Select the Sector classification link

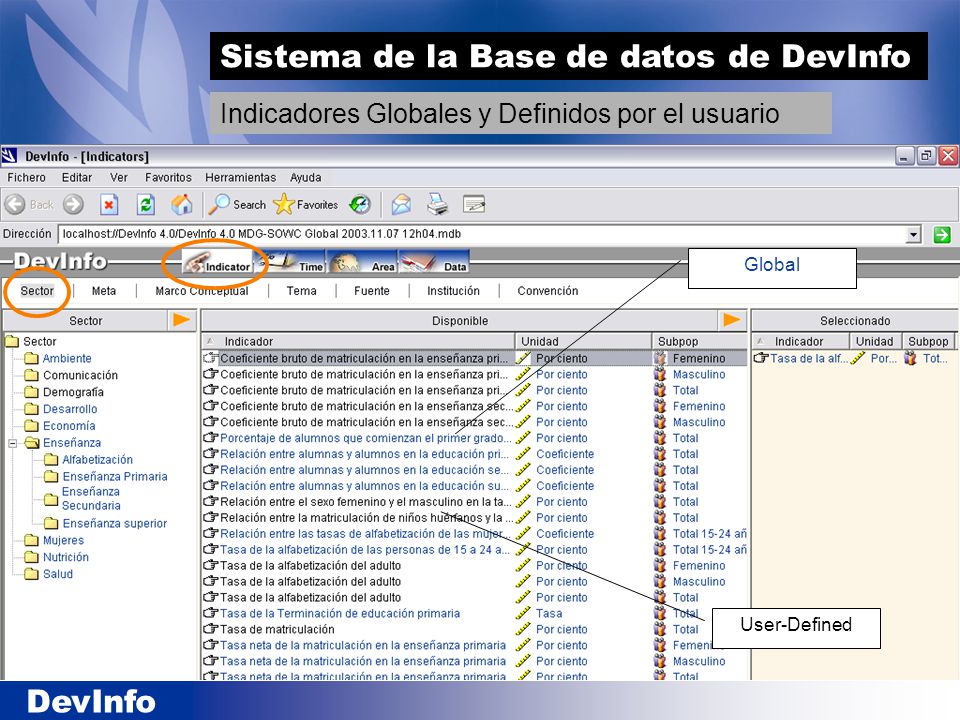coord(37,291)
